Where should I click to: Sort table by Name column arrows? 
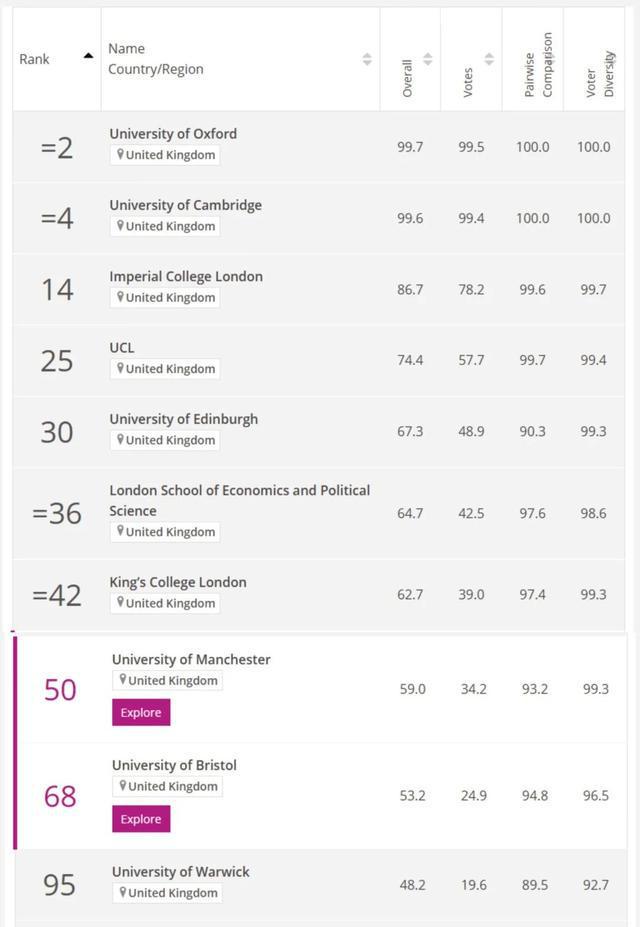pos(367,59)
